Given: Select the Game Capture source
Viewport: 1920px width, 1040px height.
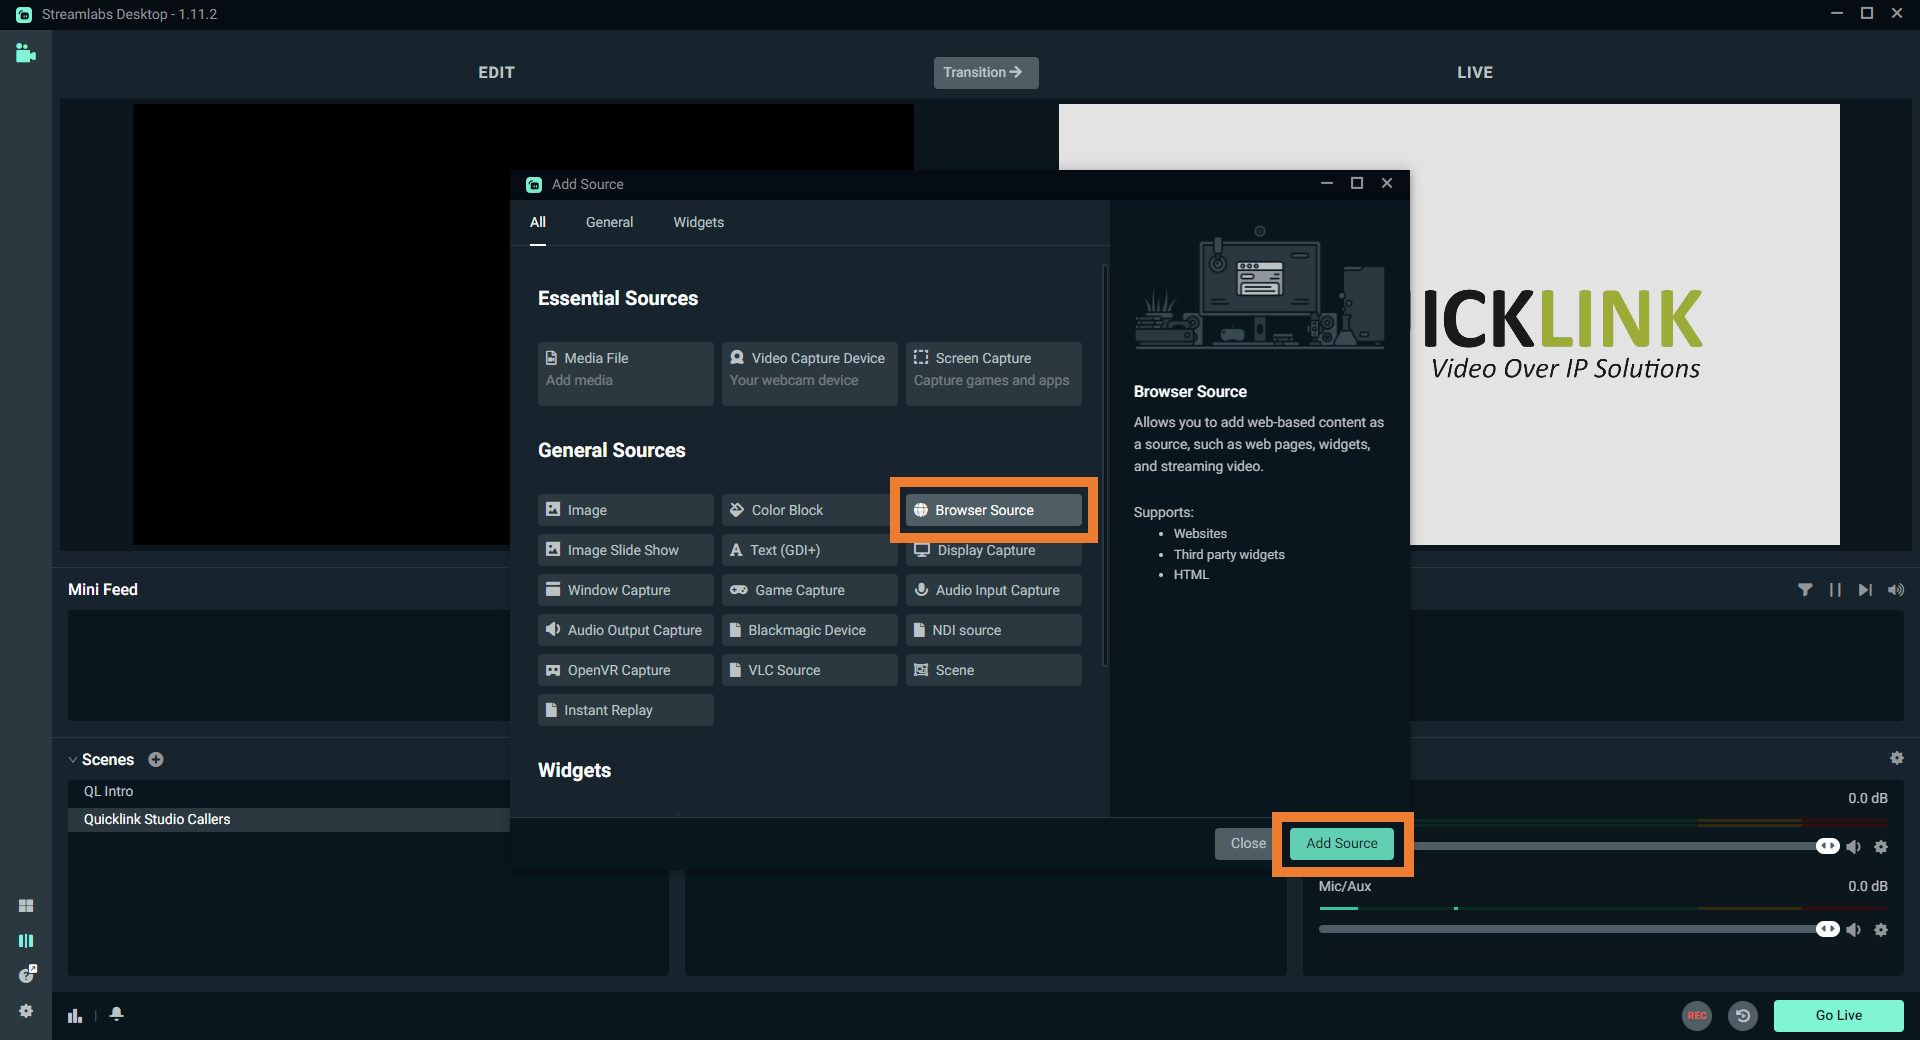Looking at the screenshot, I should pyautogui.click(x=810, y=590).
